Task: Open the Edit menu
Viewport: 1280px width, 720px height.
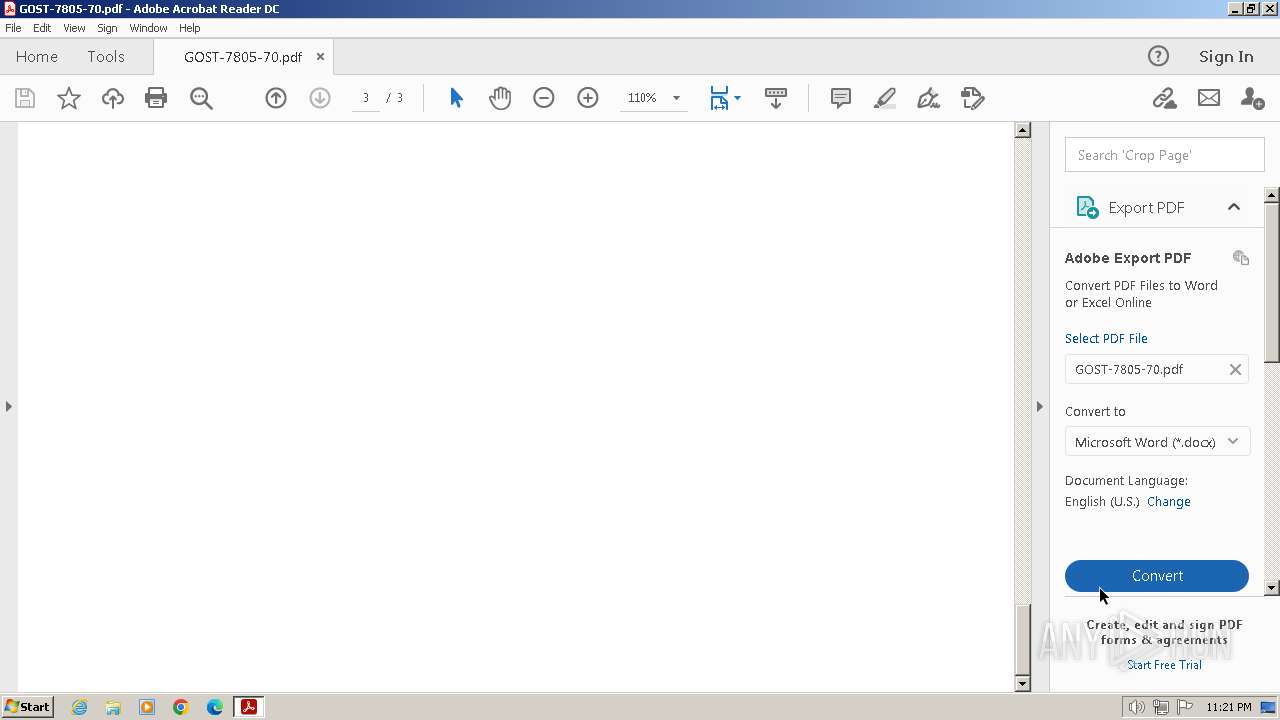Action: [42, 28]
